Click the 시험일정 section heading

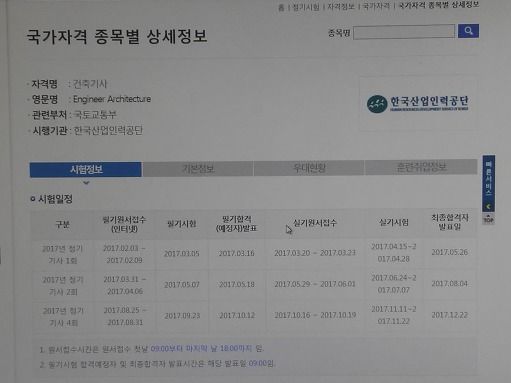coord(55,199)
